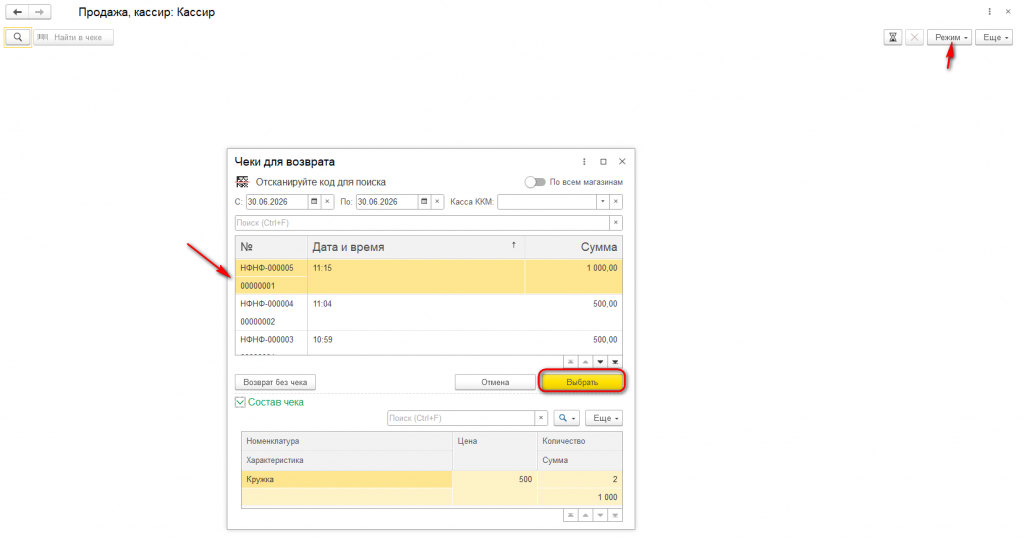The width and height of the screenshot is (1024, 539).
Task: Click the 'Количество' column header
Action: [580, 441]
